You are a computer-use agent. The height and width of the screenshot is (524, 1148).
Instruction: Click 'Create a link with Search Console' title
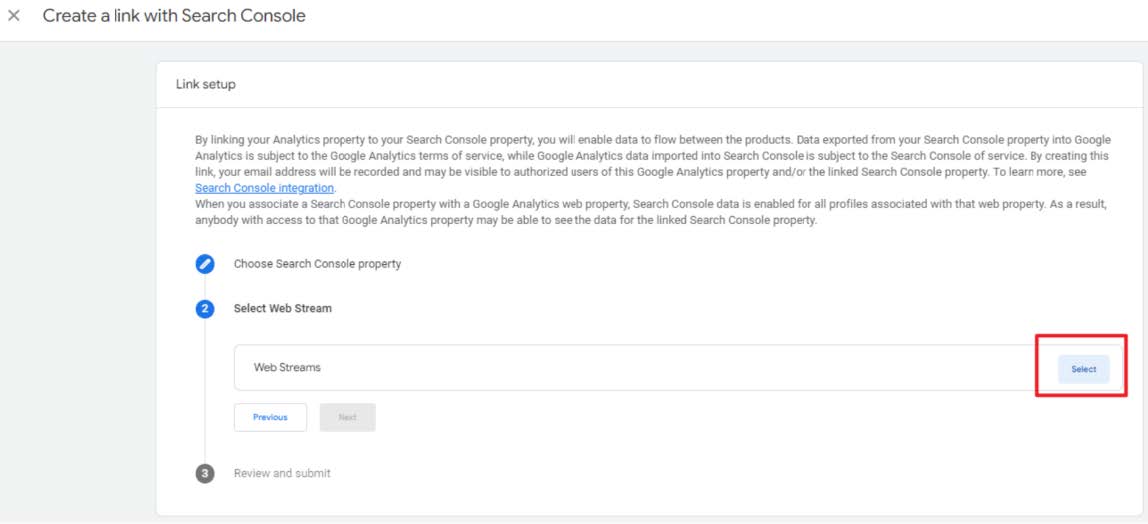[174, 15]
